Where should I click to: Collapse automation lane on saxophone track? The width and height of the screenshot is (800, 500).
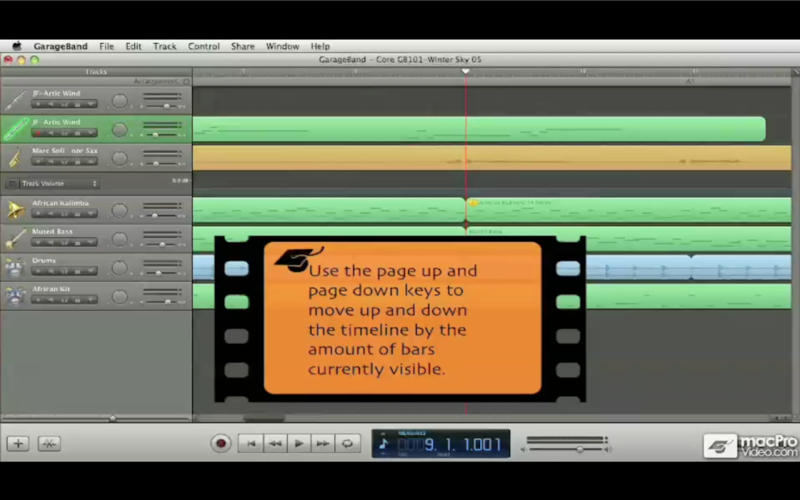coord(90,162)
